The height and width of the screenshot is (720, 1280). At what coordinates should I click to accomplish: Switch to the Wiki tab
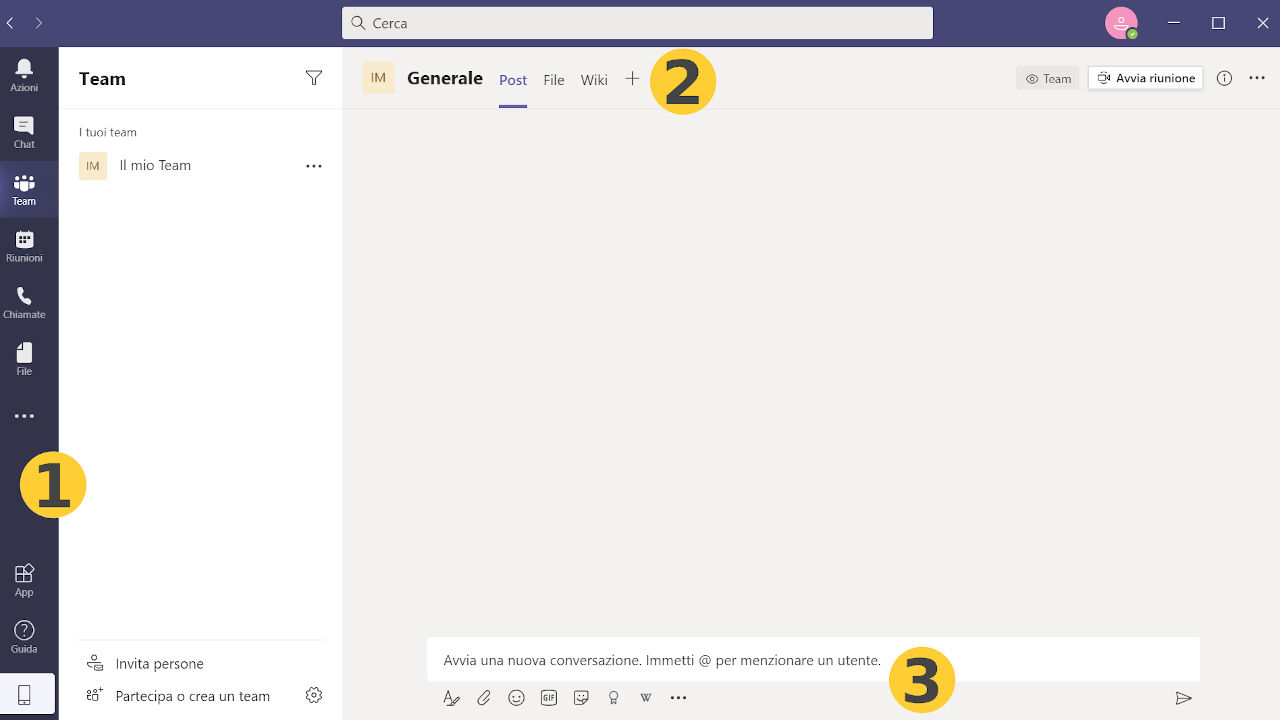[x=594, y=80]
